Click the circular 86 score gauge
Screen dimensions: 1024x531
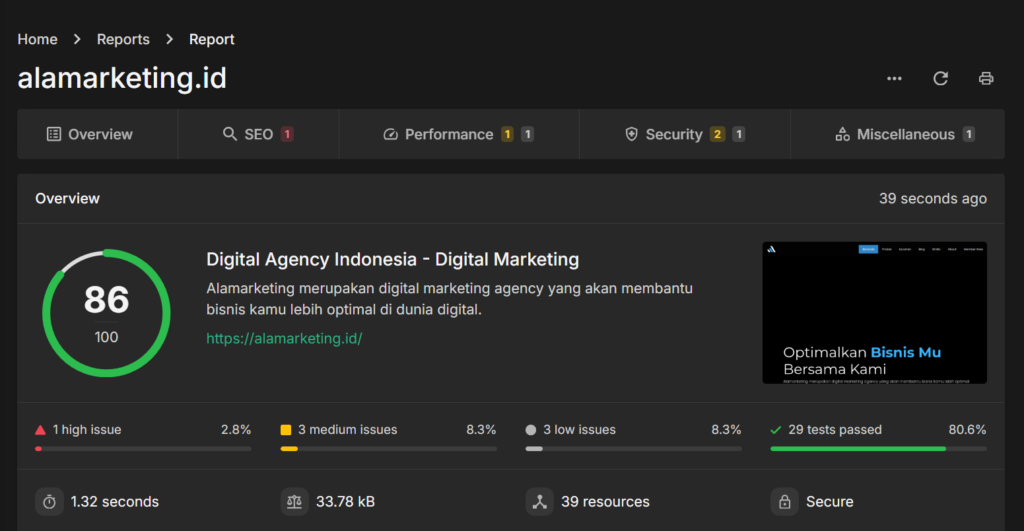pyautogui.click(x=106, y=313)
